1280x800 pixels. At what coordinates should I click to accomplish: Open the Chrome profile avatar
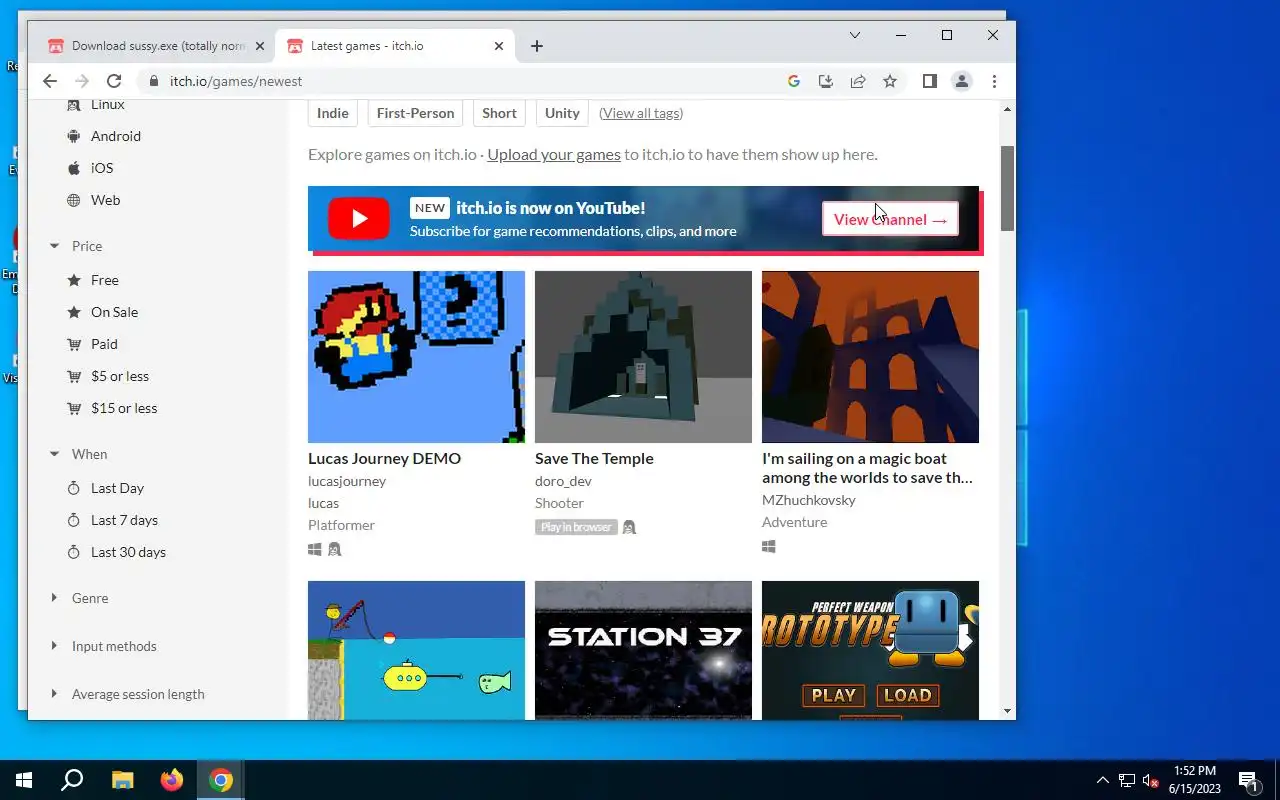(962, 81)
